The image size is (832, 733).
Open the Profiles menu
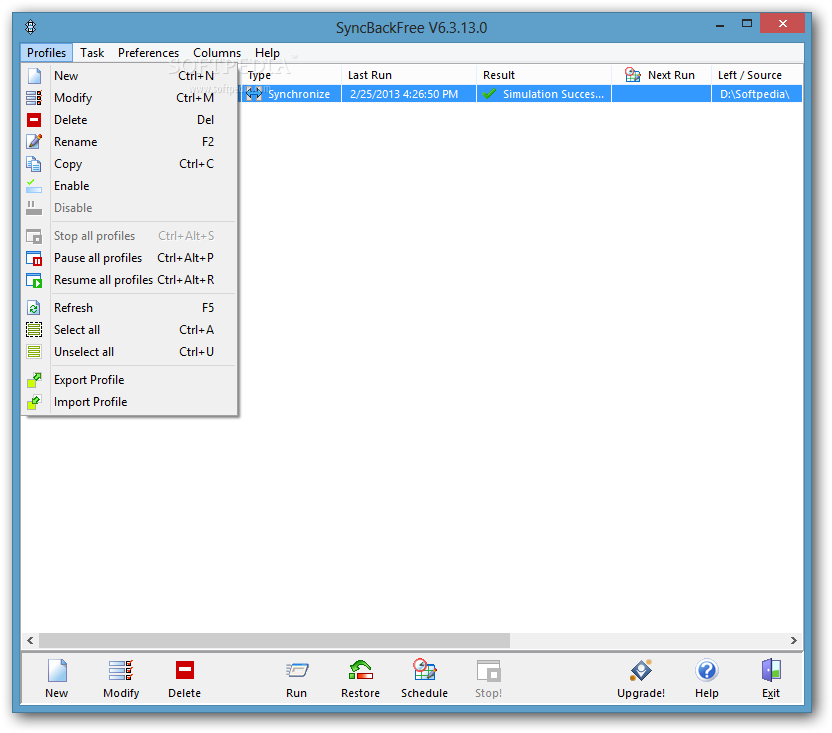click(x=47, y=53)
